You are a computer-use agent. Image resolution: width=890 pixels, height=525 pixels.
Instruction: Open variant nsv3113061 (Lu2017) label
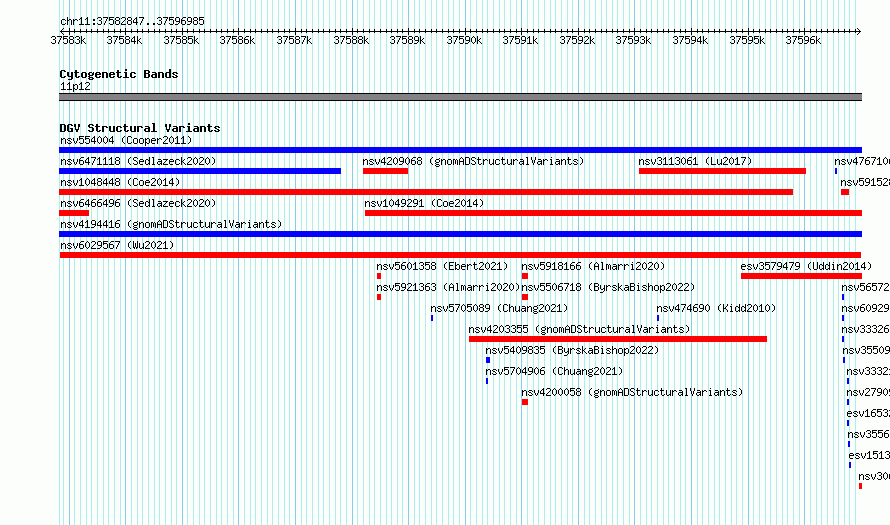point(695,161)
